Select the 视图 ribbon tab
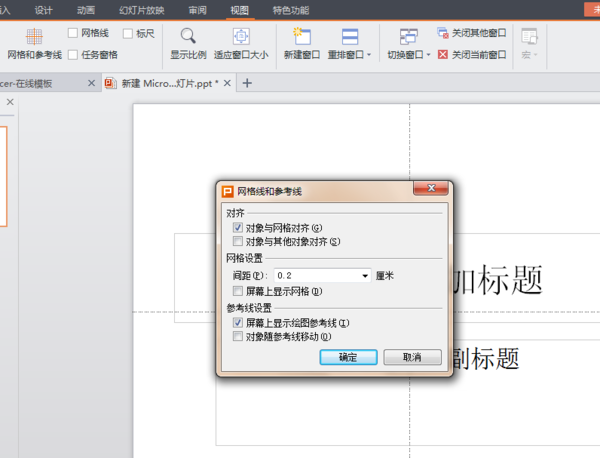 240,10
